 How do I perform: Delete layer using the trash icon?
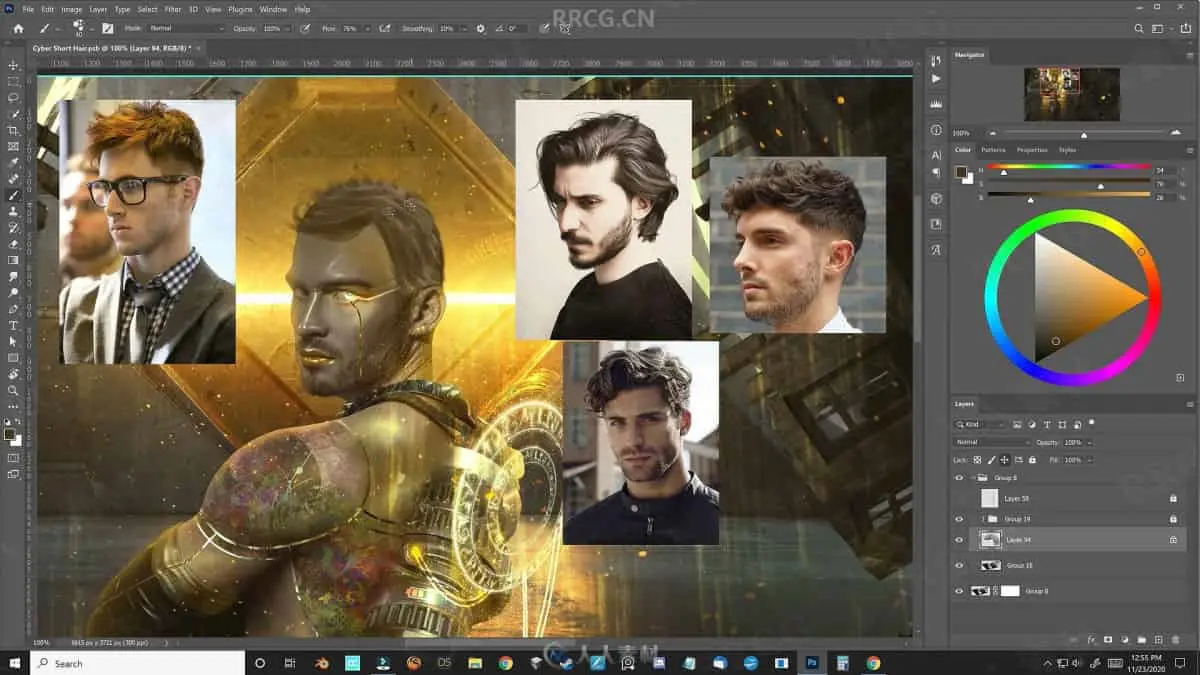1175,639
